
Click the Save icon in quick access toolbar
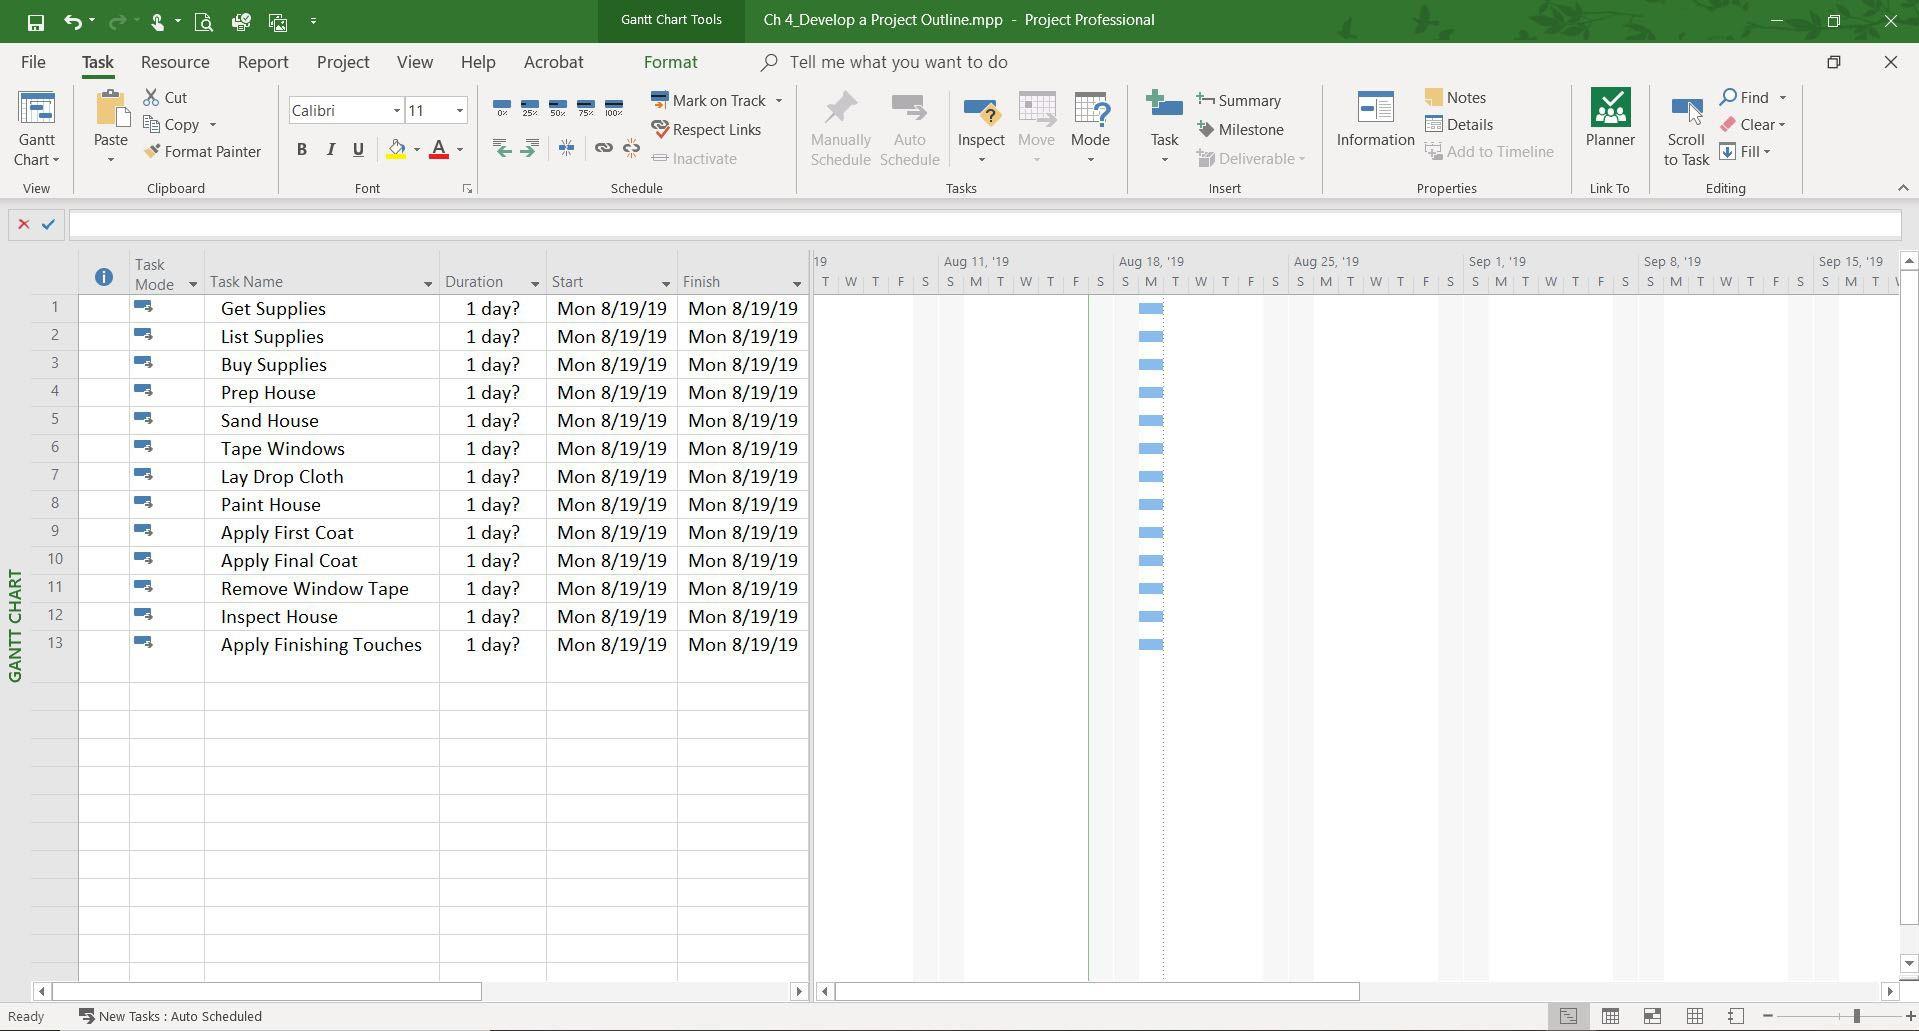[x=35, y=21]
